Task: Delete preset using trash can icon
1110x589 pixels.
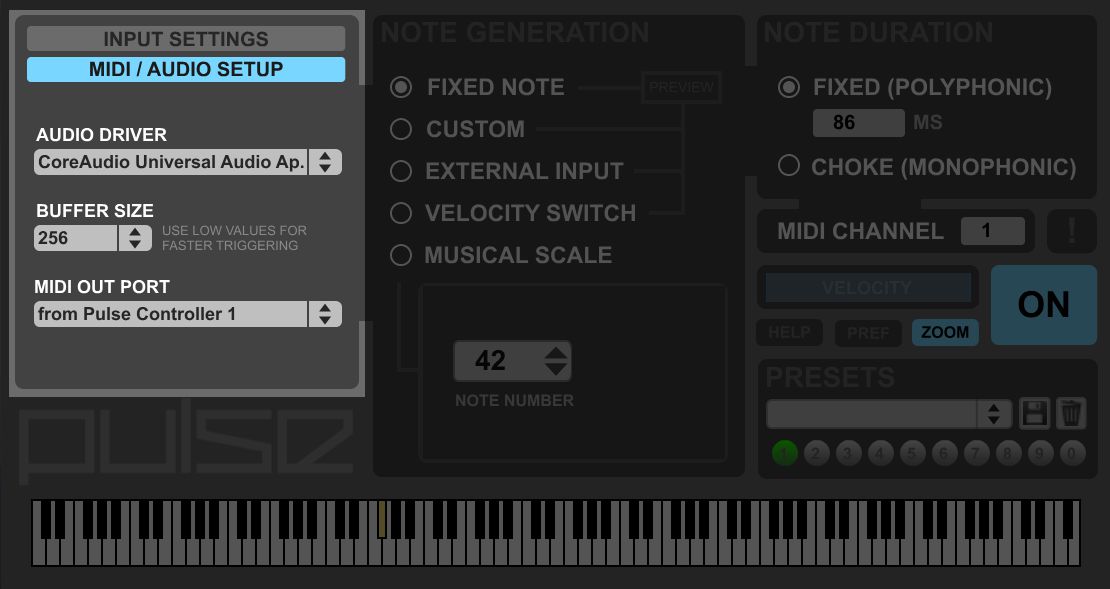Action: click(x=1070, y=413)
